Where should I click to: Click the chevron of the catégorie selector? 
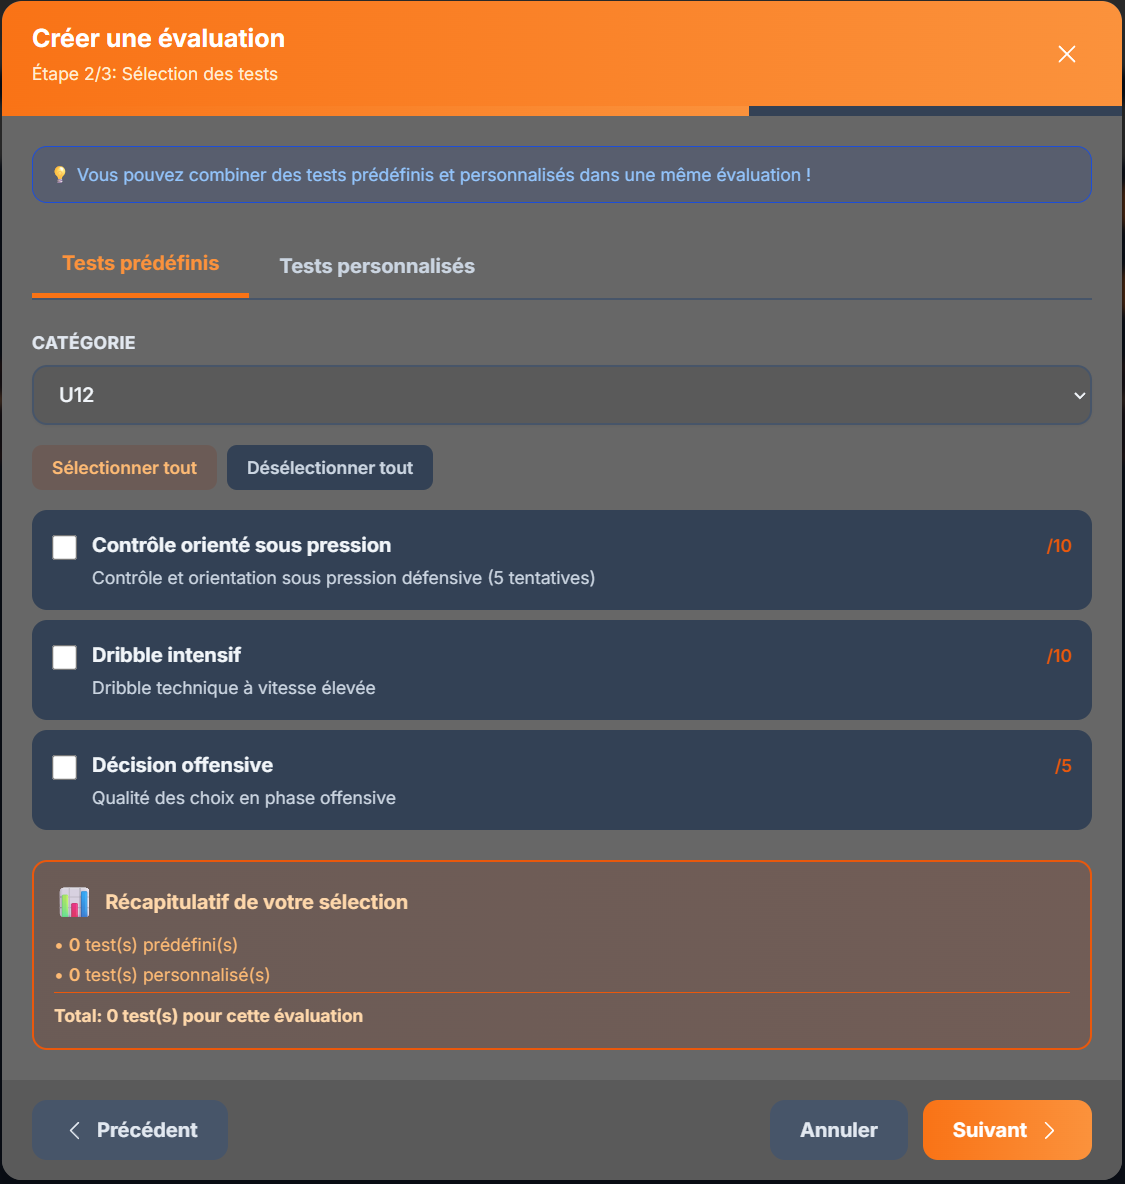[x=1080, y=395]
